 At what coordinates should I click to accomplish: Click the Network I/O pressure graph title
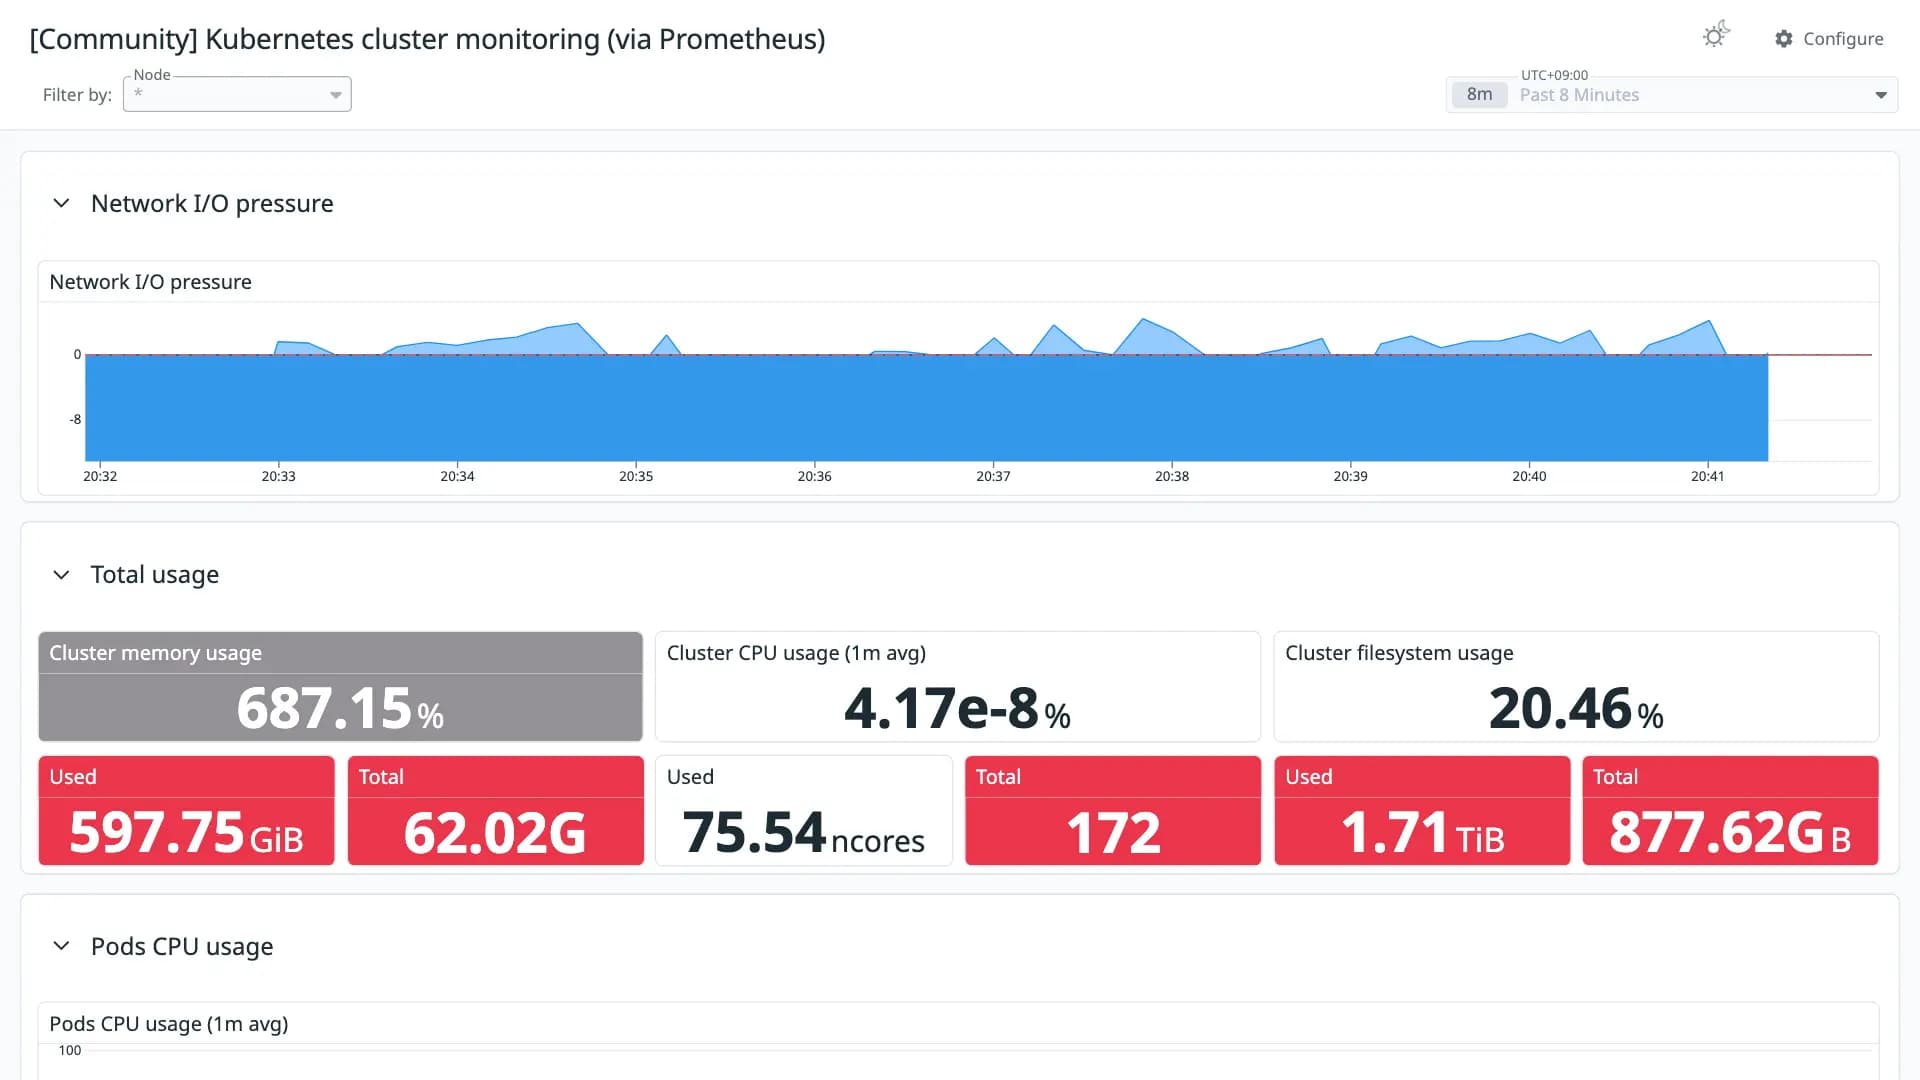coord(150,282)
